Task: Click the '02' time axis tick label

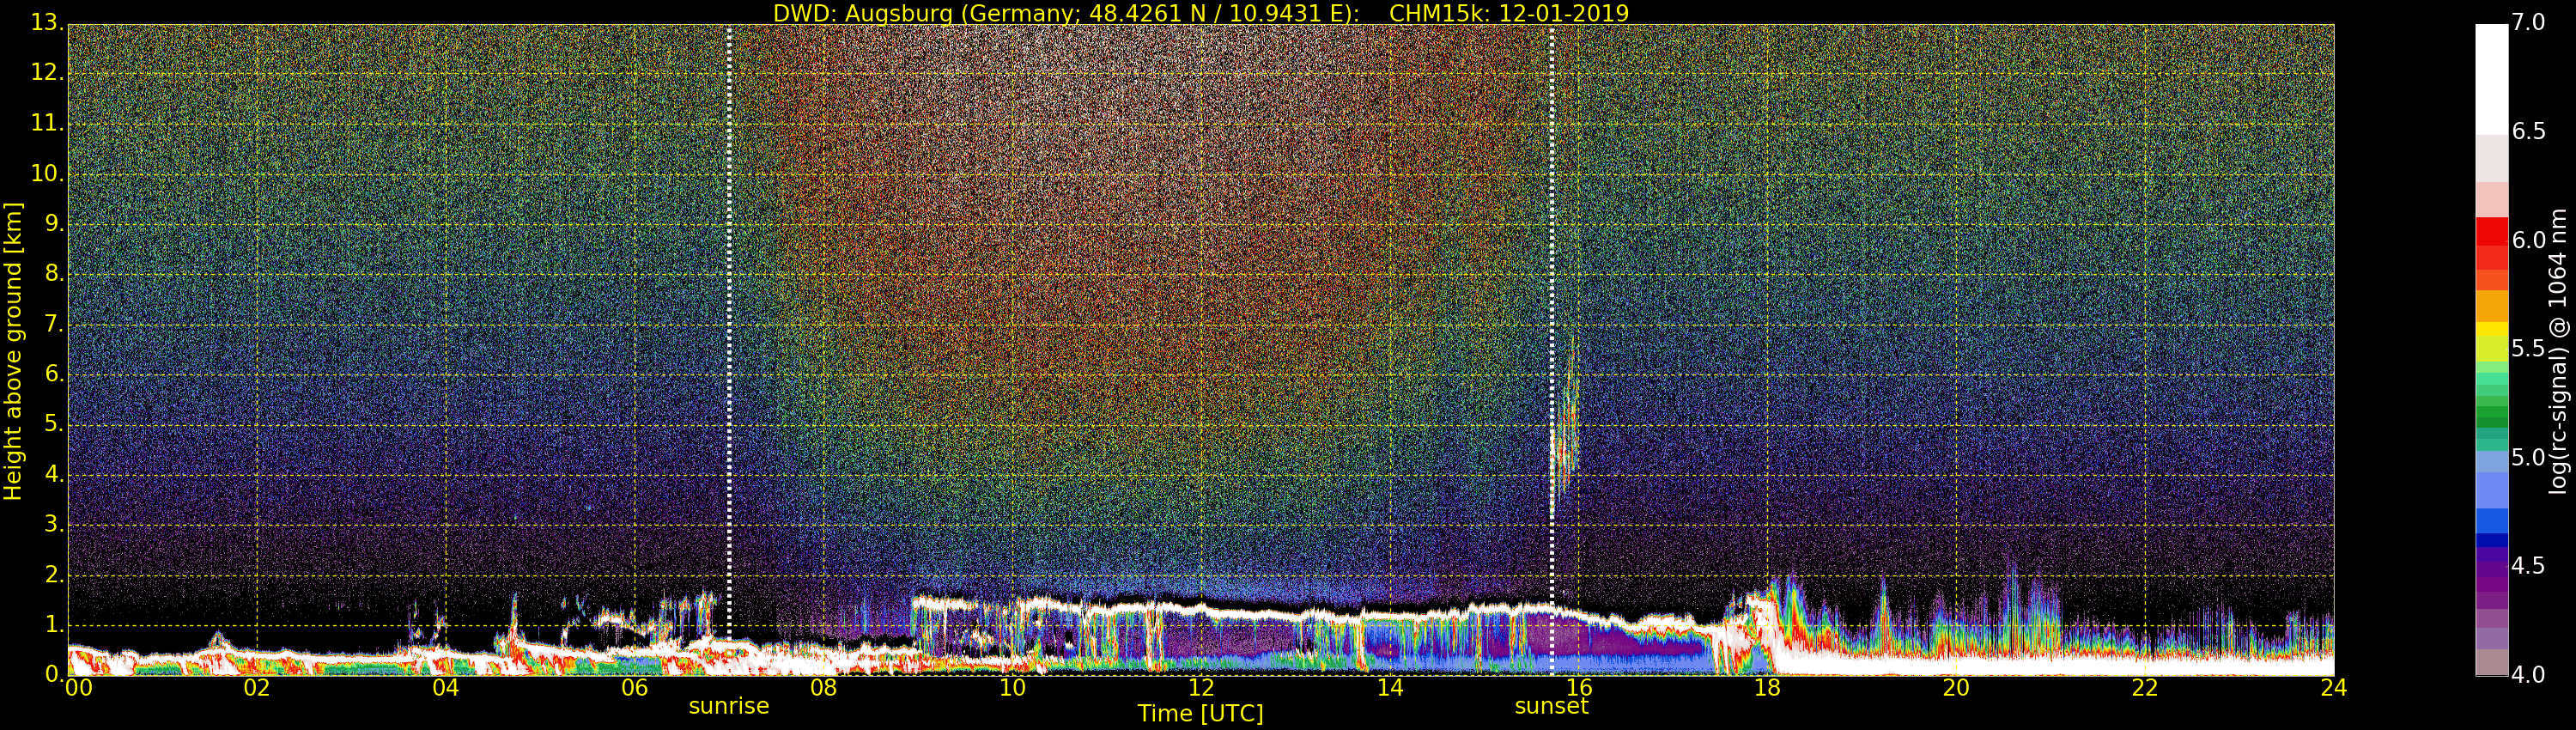Action: (257, 688)
